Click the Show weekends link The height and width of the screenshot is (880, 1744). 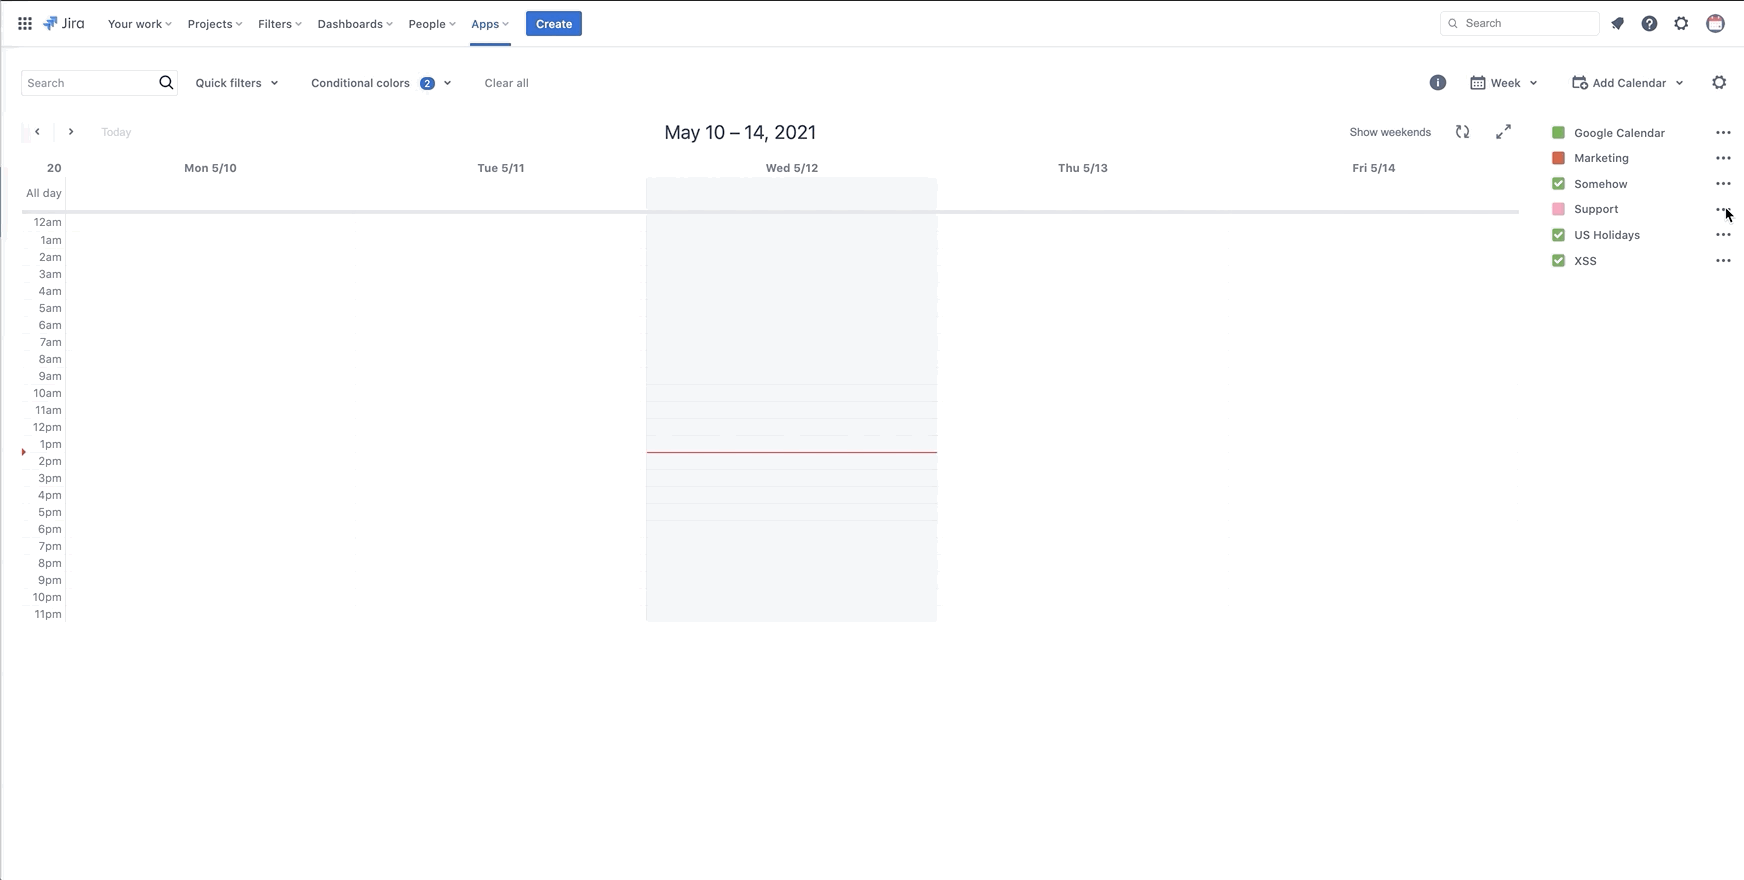(1389, 132)
